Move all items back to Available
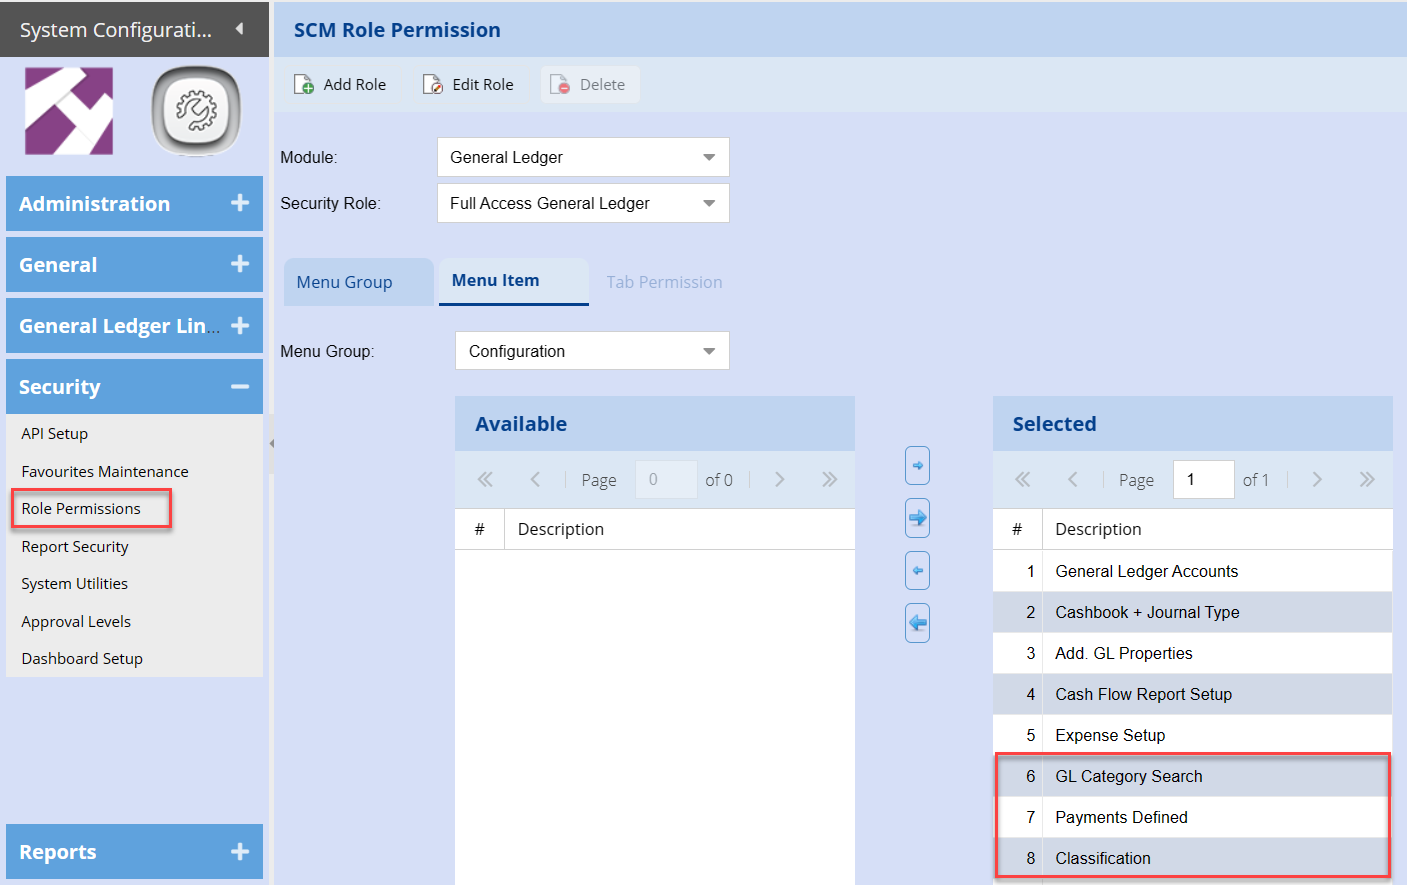Screen dimensions: 1407x885 pos(917,623)
